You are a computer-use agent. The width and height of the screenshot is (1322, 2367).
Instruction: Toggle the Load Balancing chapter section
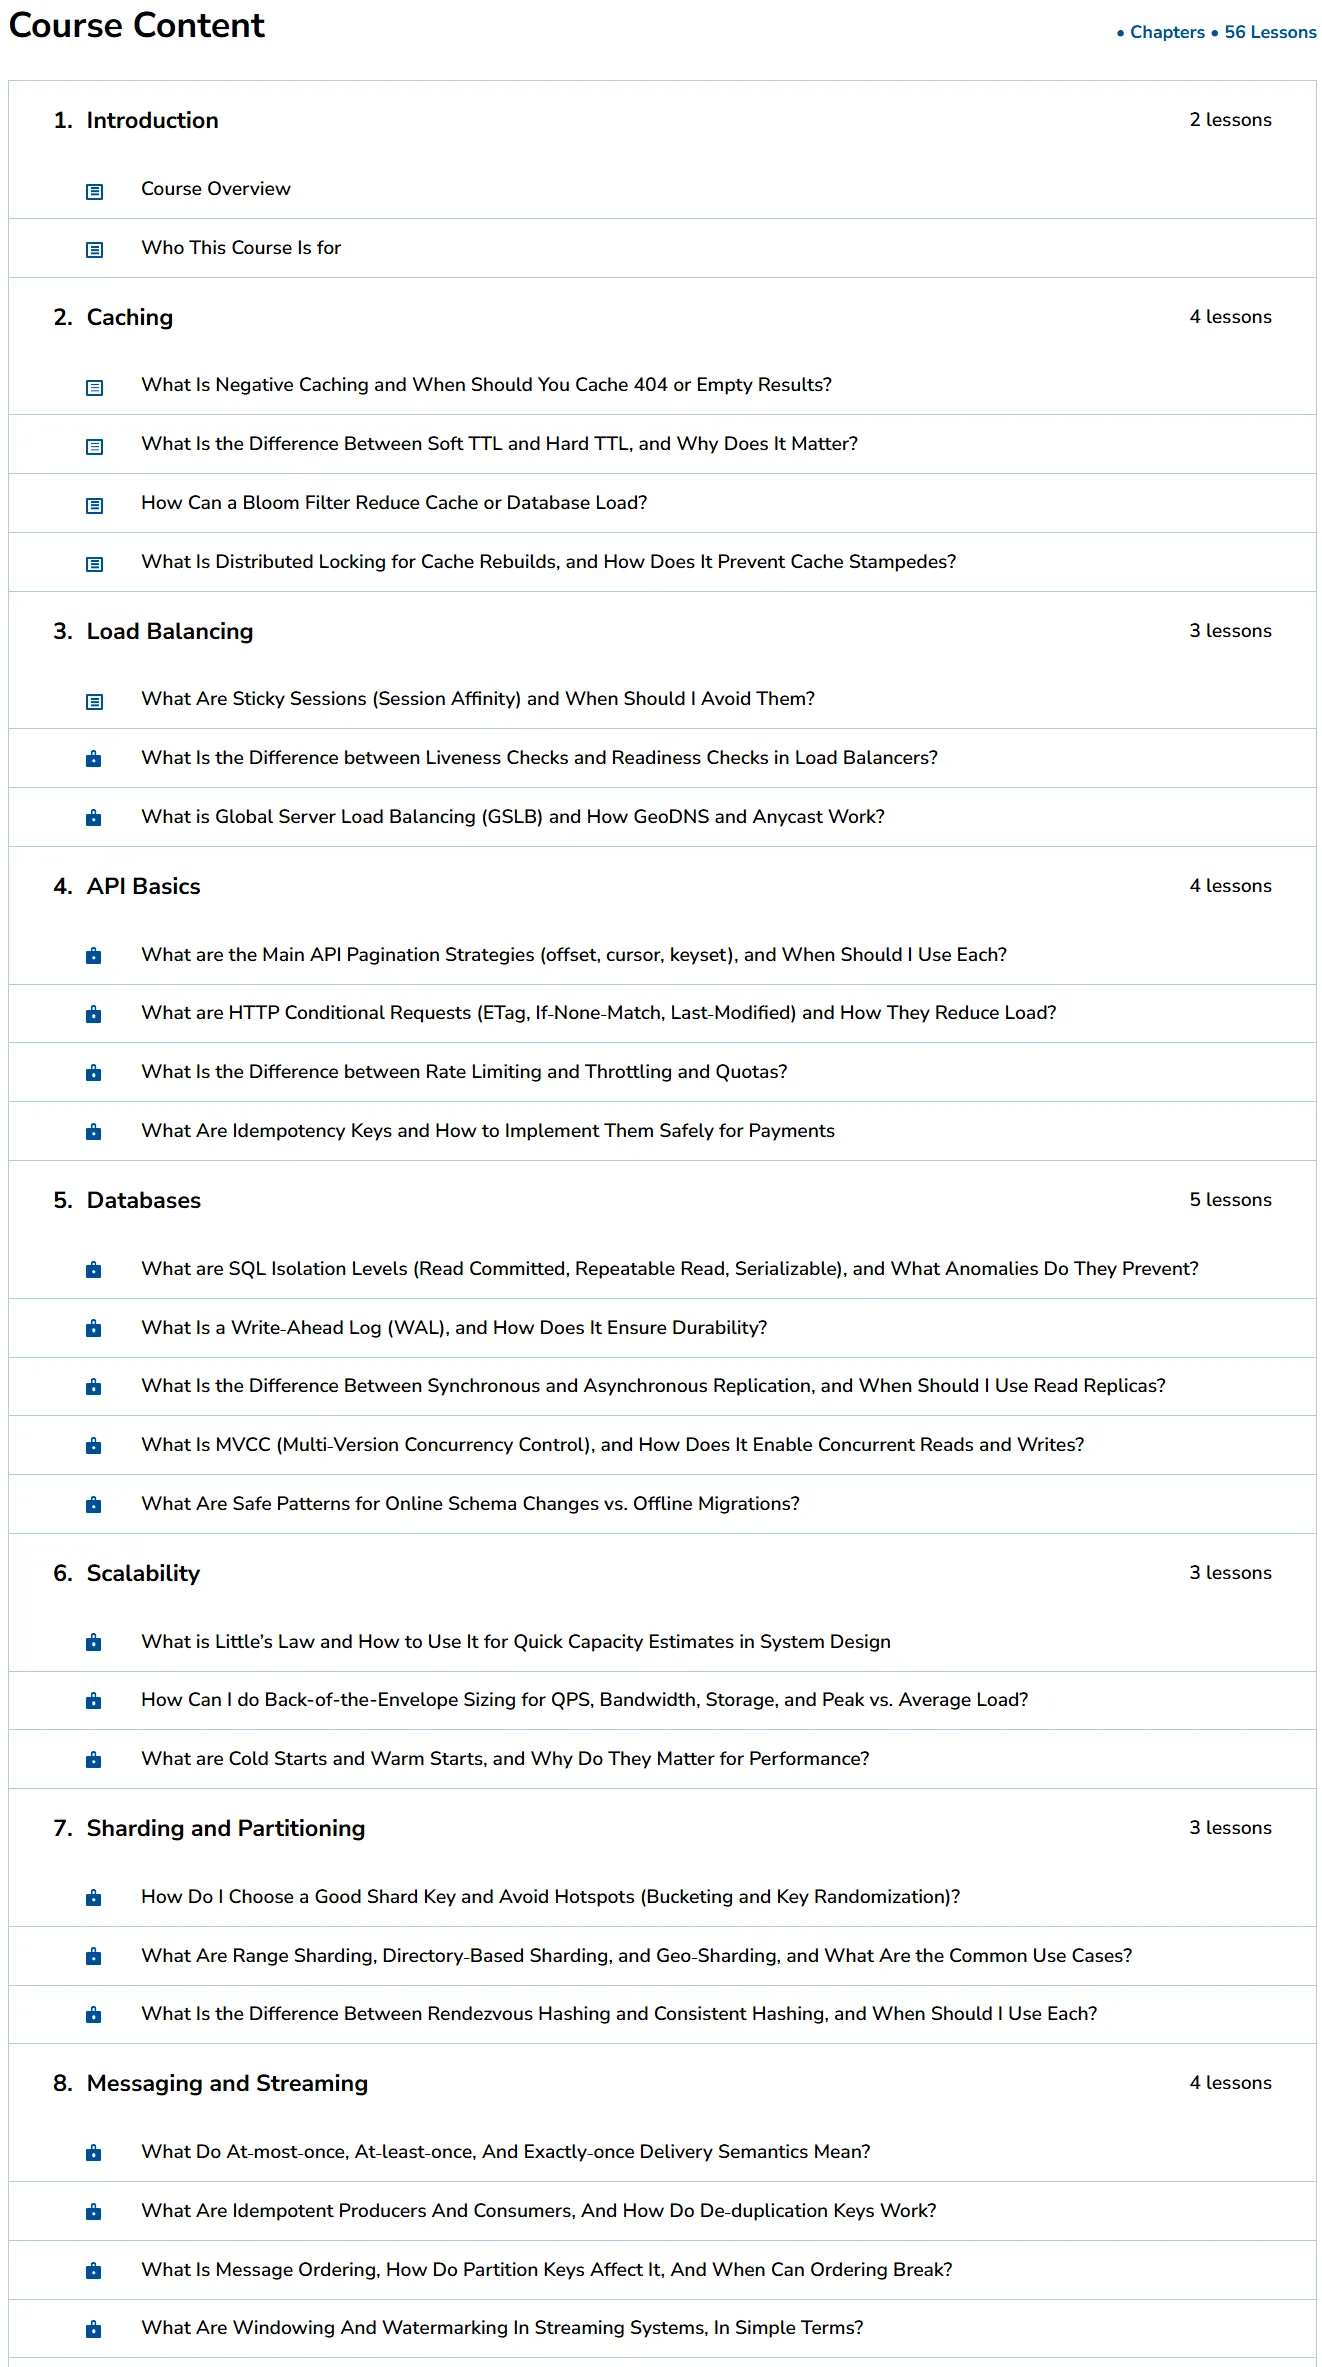coord(662,631)
